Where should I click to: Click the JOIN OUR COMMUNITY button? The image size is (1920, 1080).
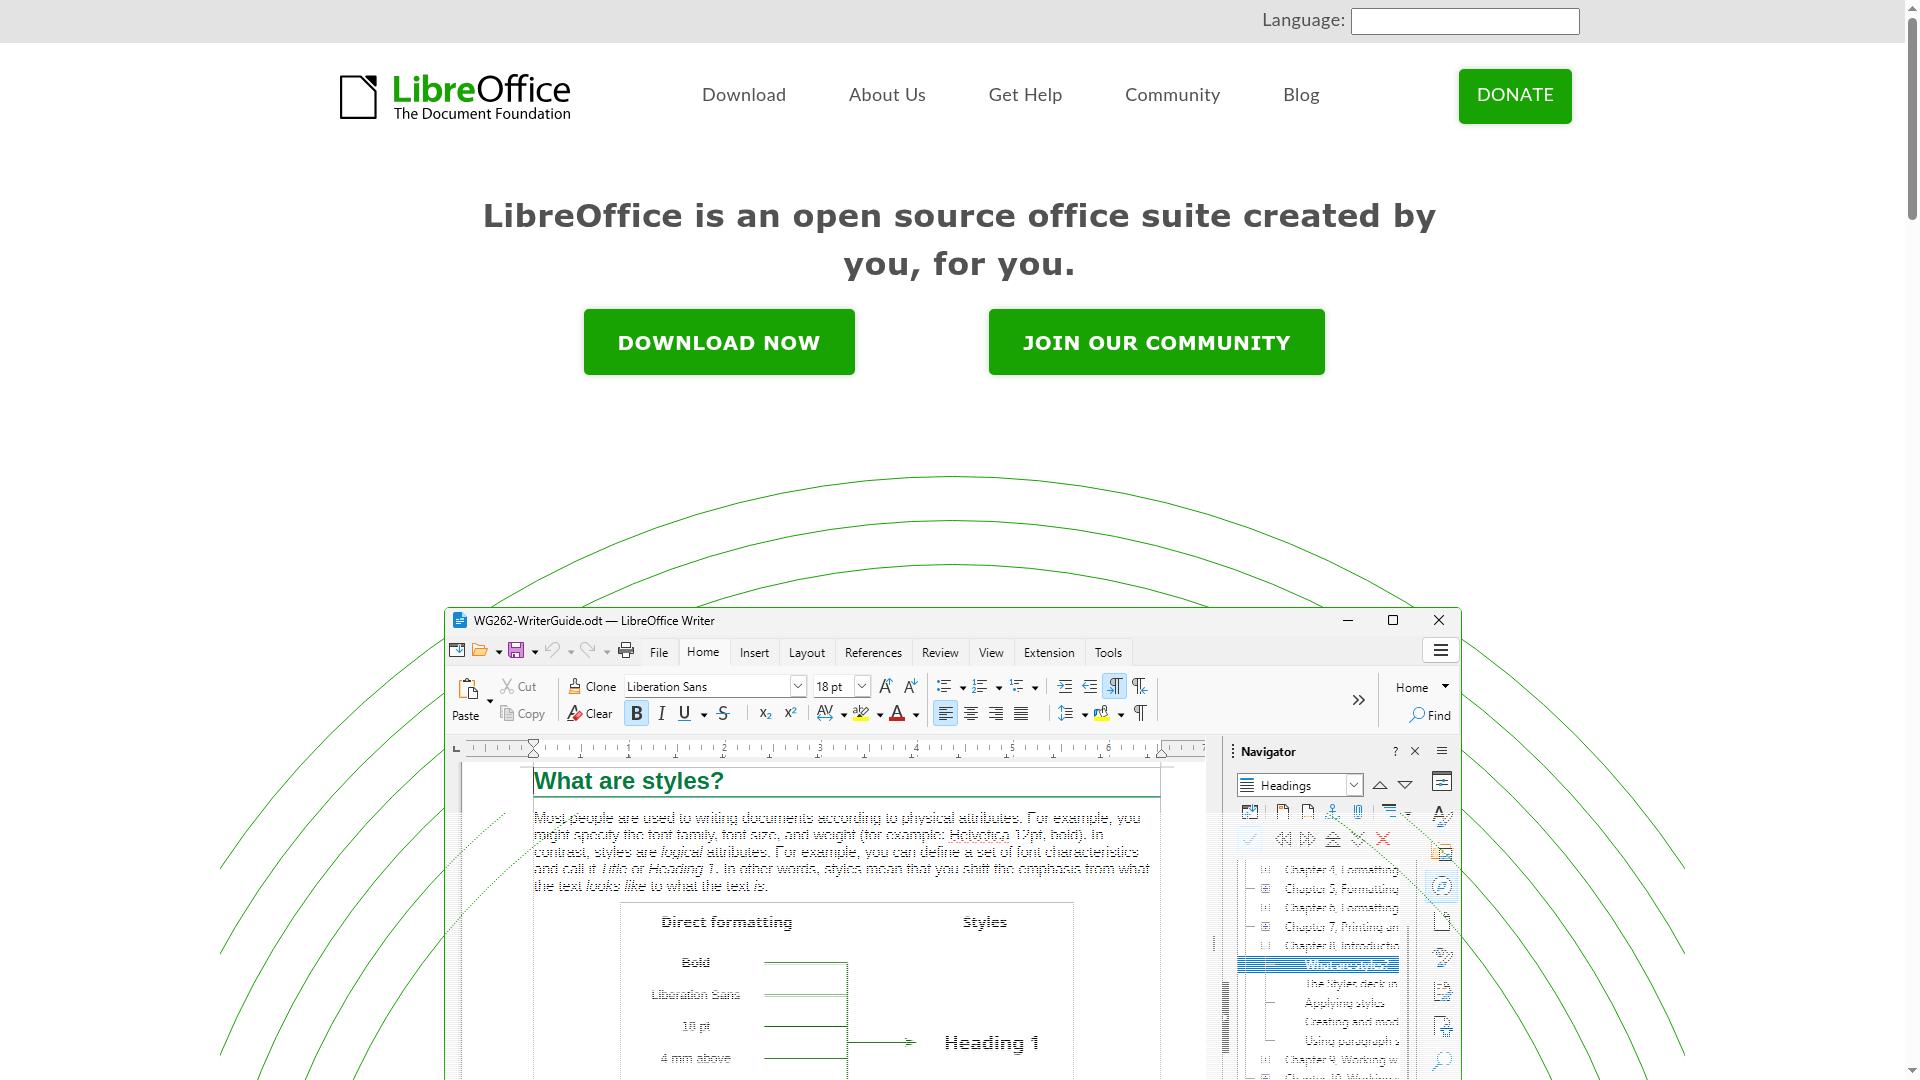(x=1156, y=342)
